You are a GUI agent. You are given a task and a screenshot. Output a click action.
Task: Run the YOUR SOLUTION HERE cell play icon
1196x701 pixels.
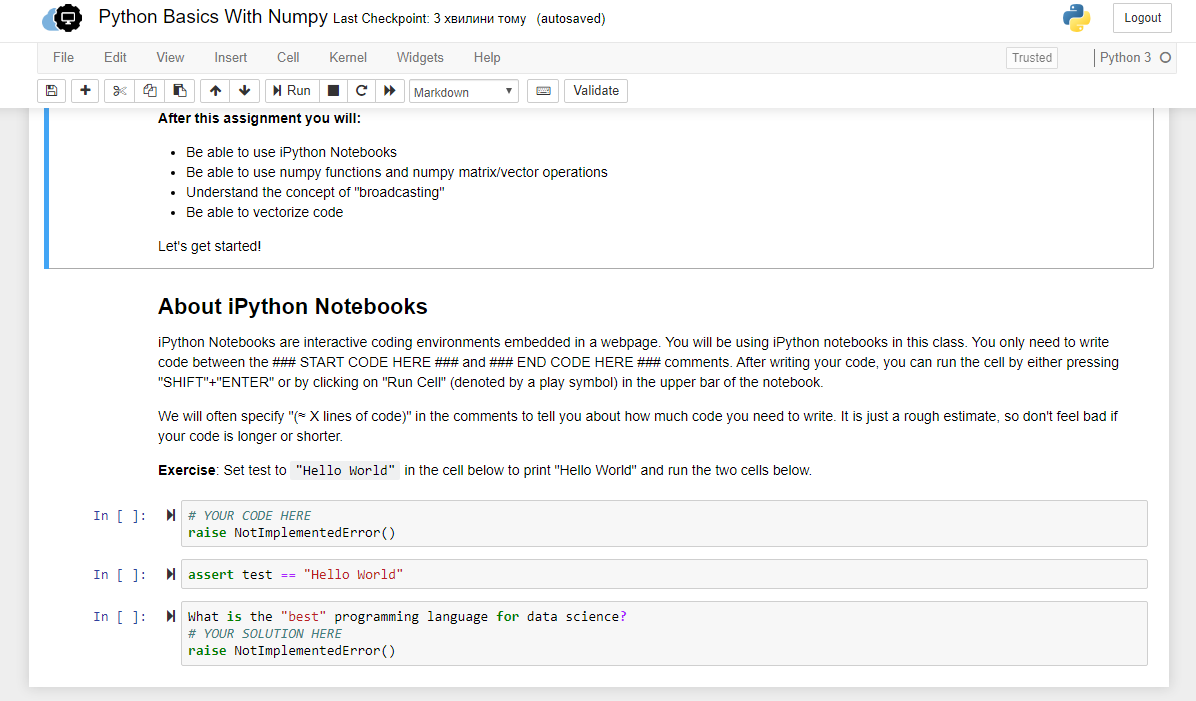[170, 616]
